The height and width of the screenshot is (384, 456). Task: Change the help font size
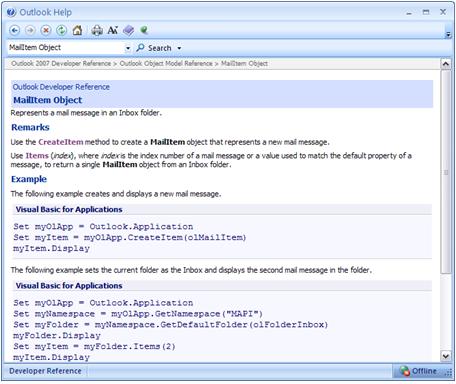click(x=113, y=30)
